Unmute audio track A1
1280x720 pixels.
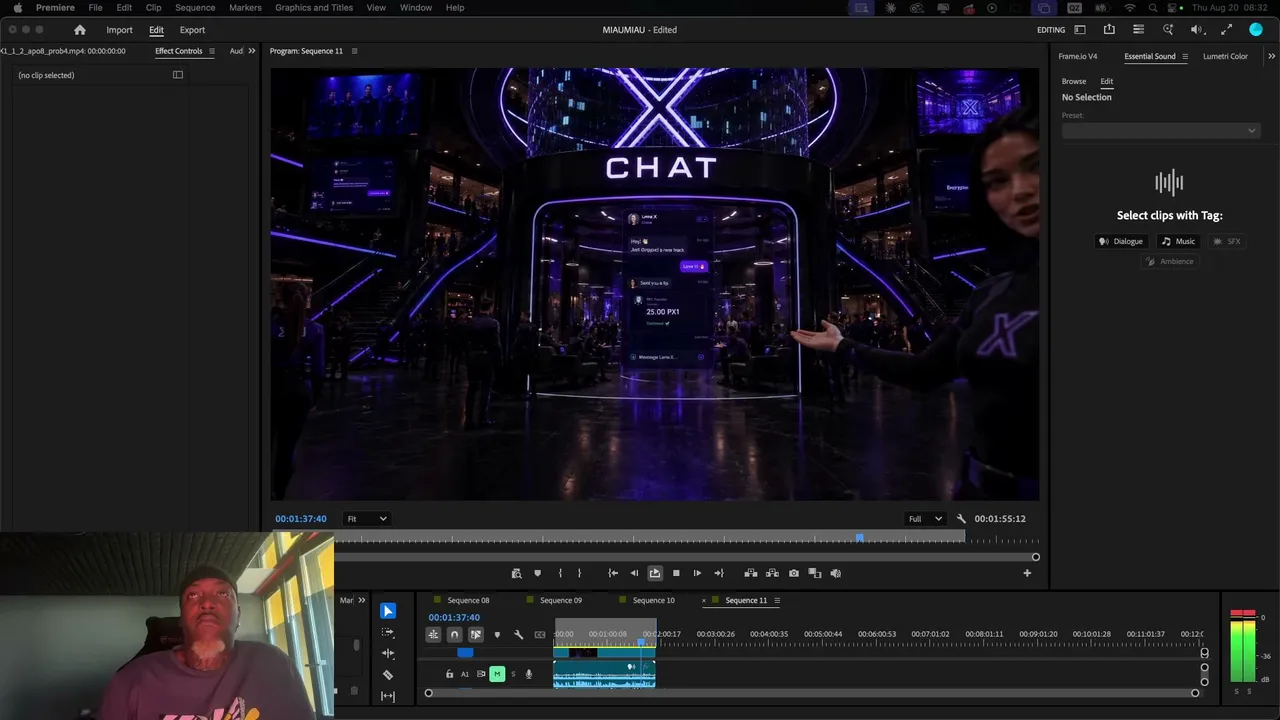pyautogui.click(x=497, y=674)
